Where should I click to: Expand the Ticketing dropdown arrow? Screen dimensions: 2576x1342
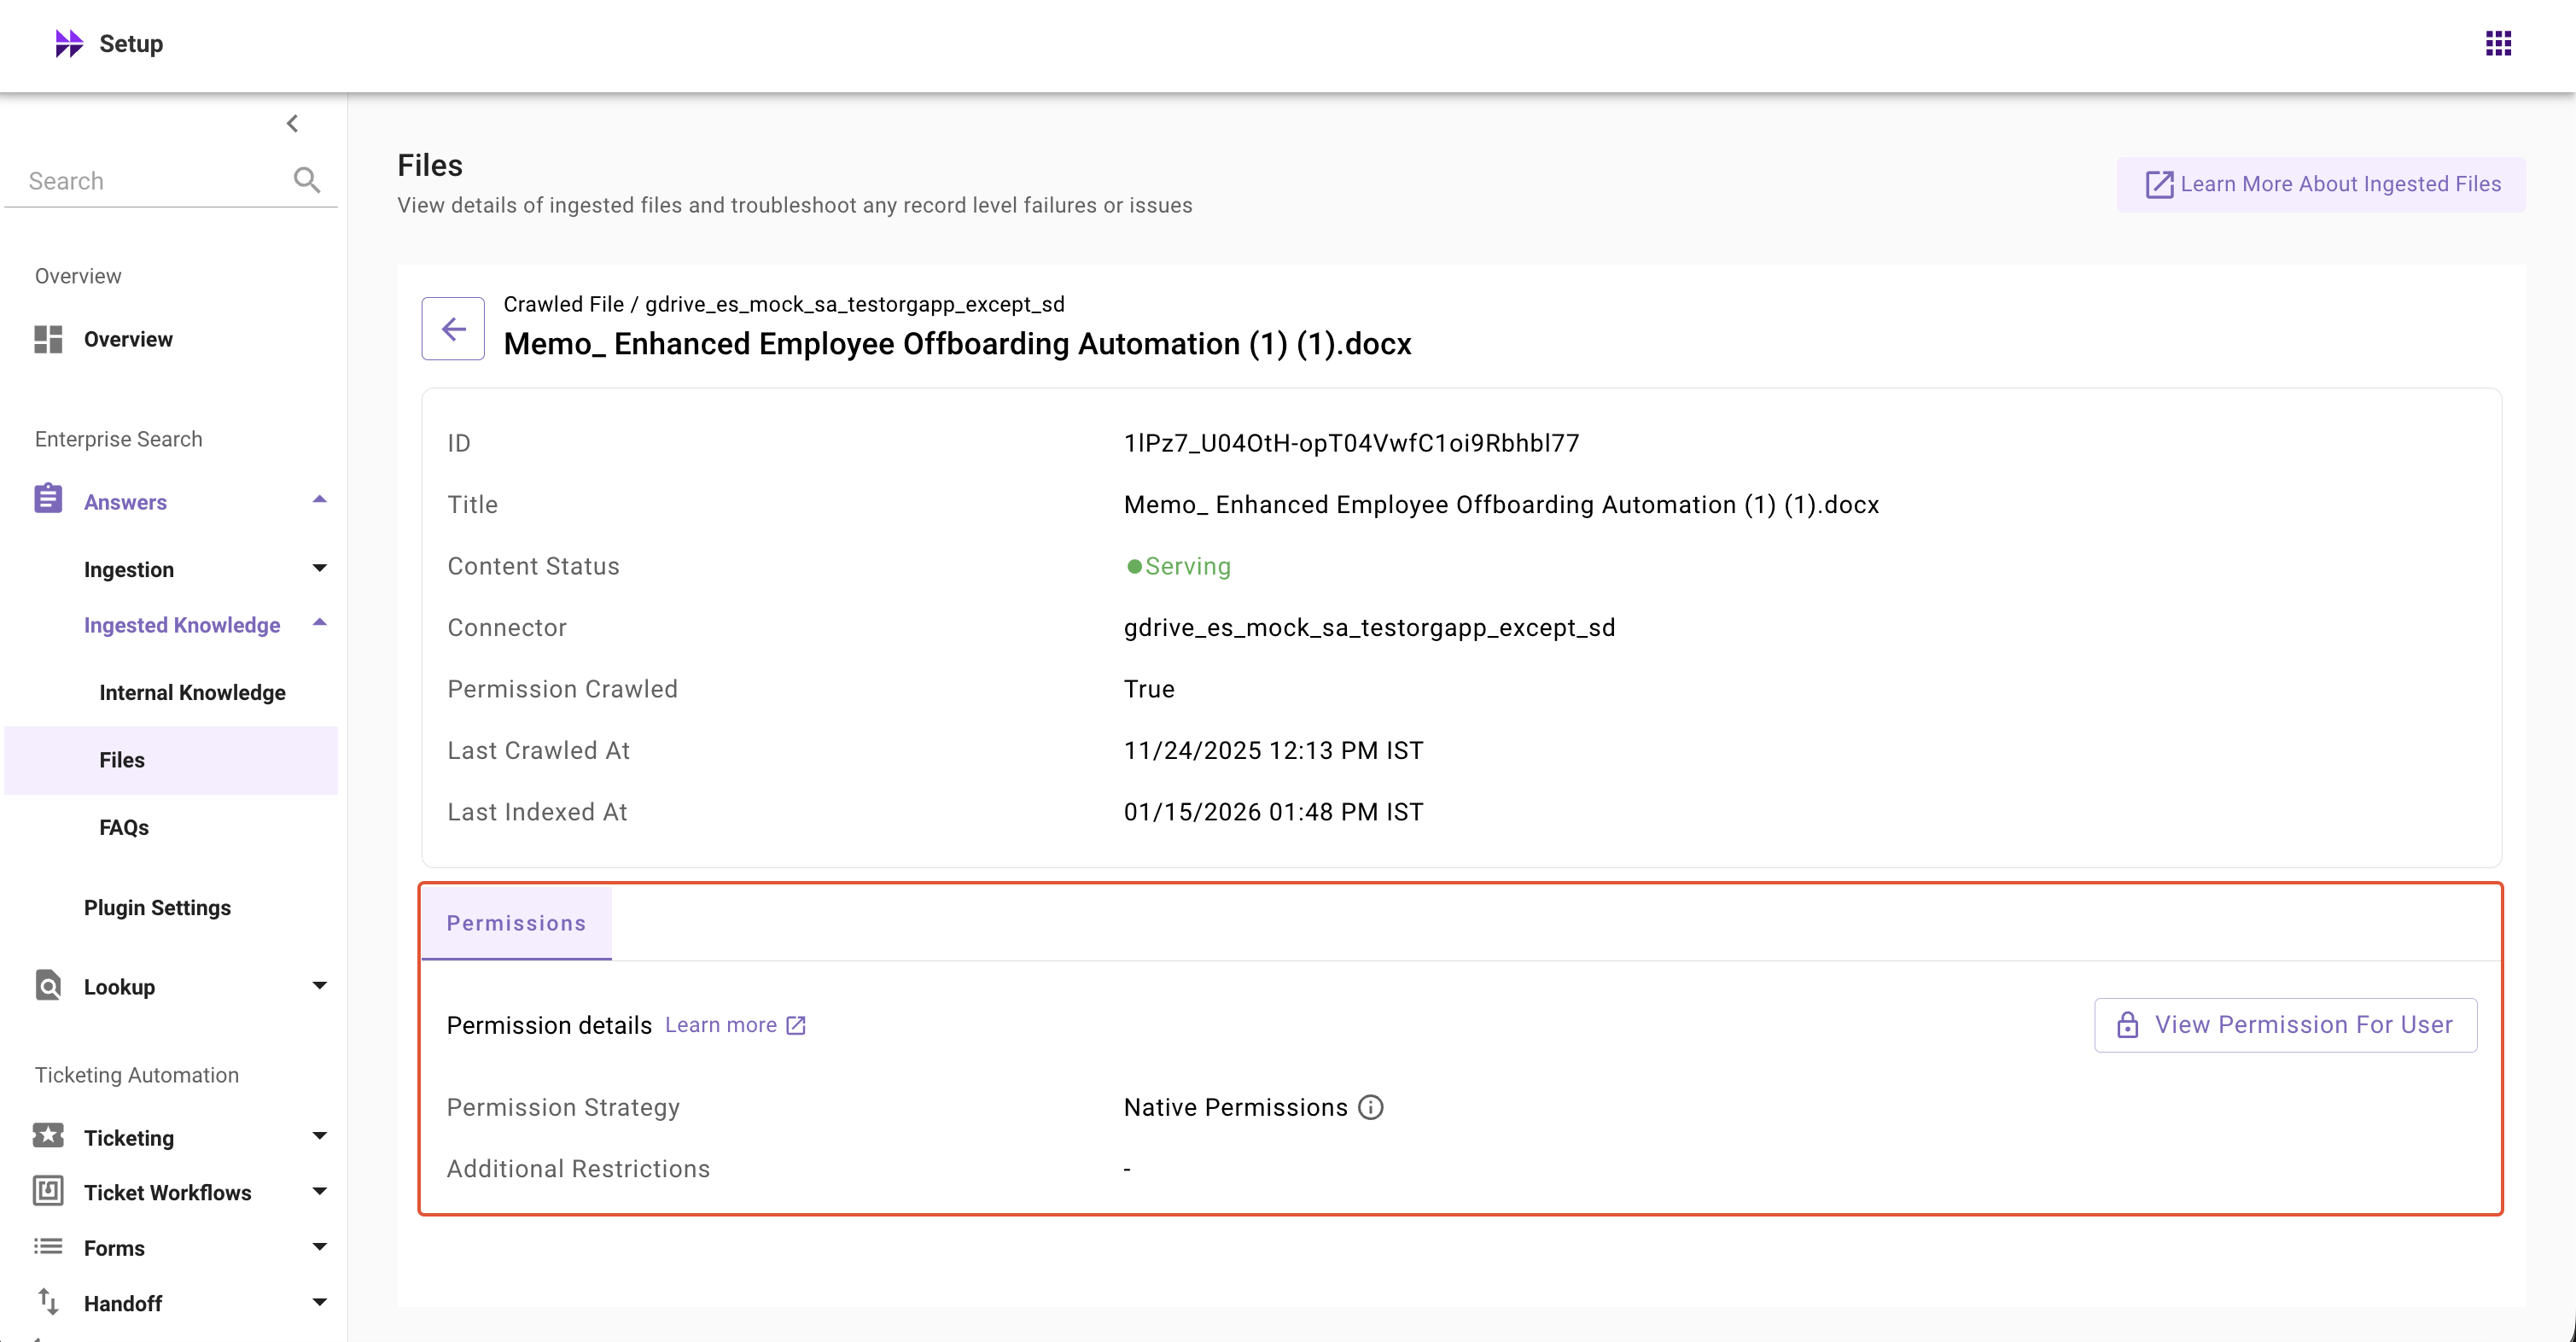click(320, 1136)
